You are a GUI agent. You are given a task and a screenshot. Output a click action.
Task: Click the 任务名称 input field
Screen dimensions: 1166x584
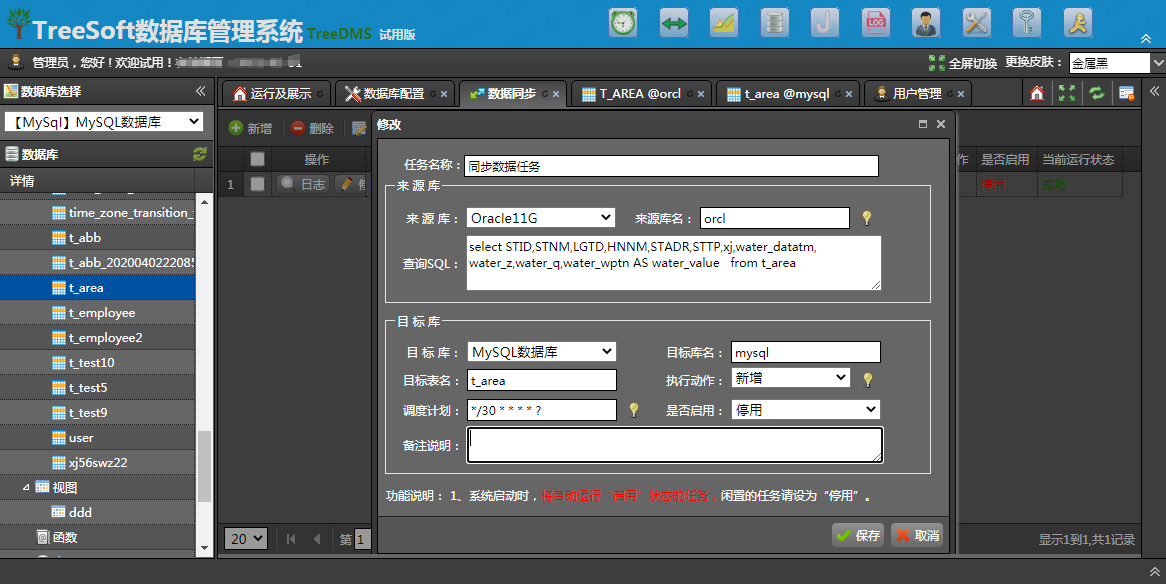671,166
